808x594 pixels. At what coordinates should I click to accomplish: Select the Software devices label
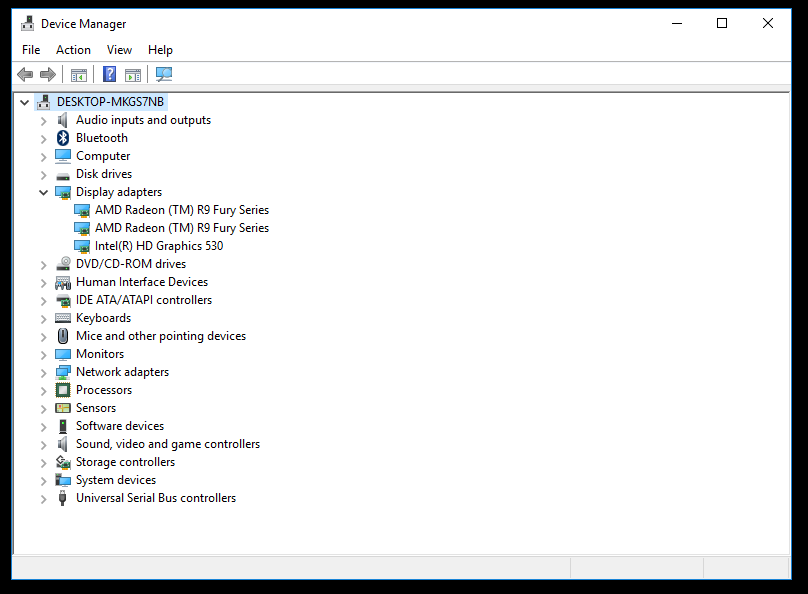click(120, 426)
